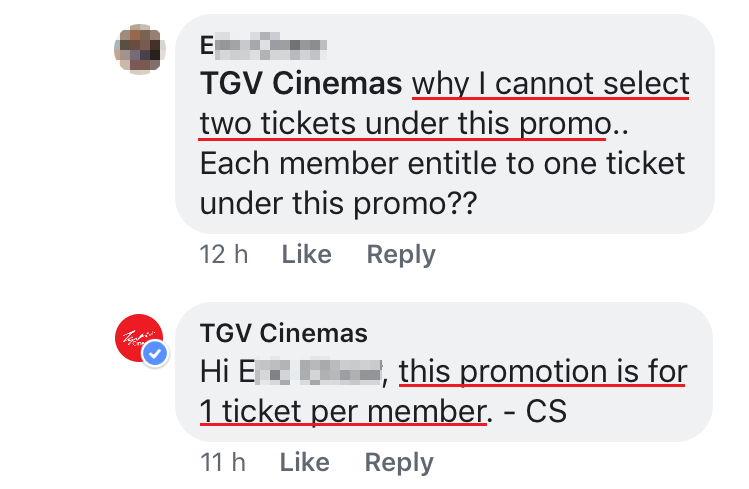The width and height of the screenshot is (749, 489).
Task: Like the TGV Cinemas reply from 11 h ago
Action: pyautogui.click(x=305, y=462)
